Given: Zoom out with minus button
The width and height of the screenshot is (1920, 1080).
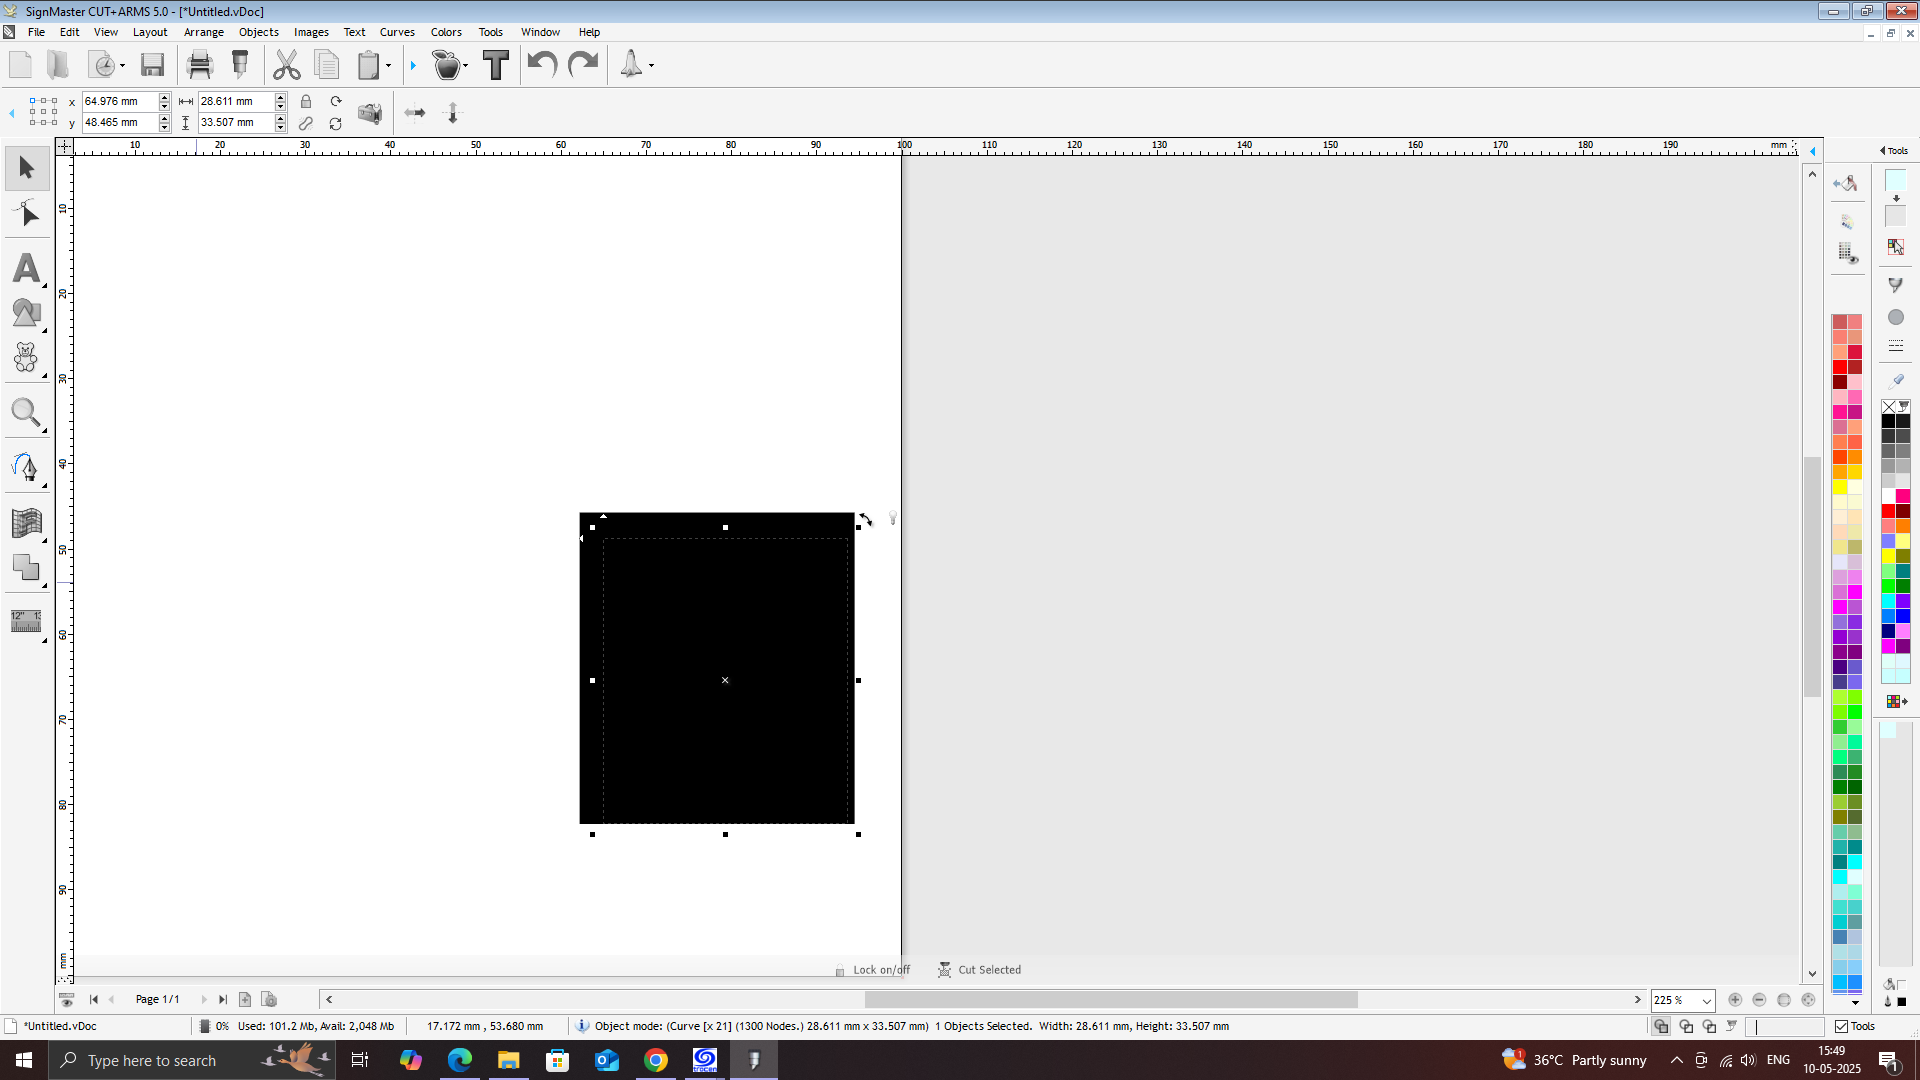Looking at the screenshot, I should tap(1759, 1000).
